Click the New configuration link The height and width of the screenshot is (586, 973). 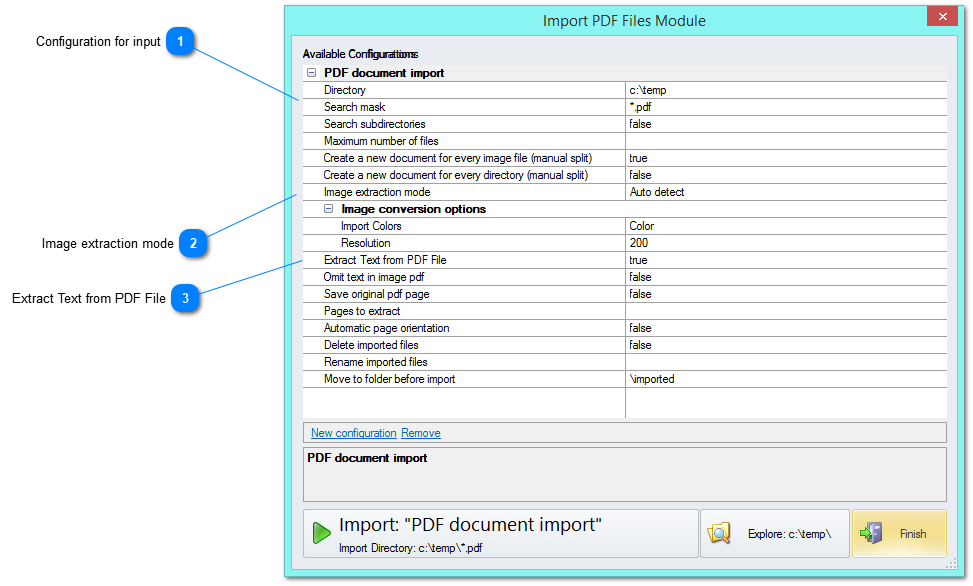click(x=353, y=432)
